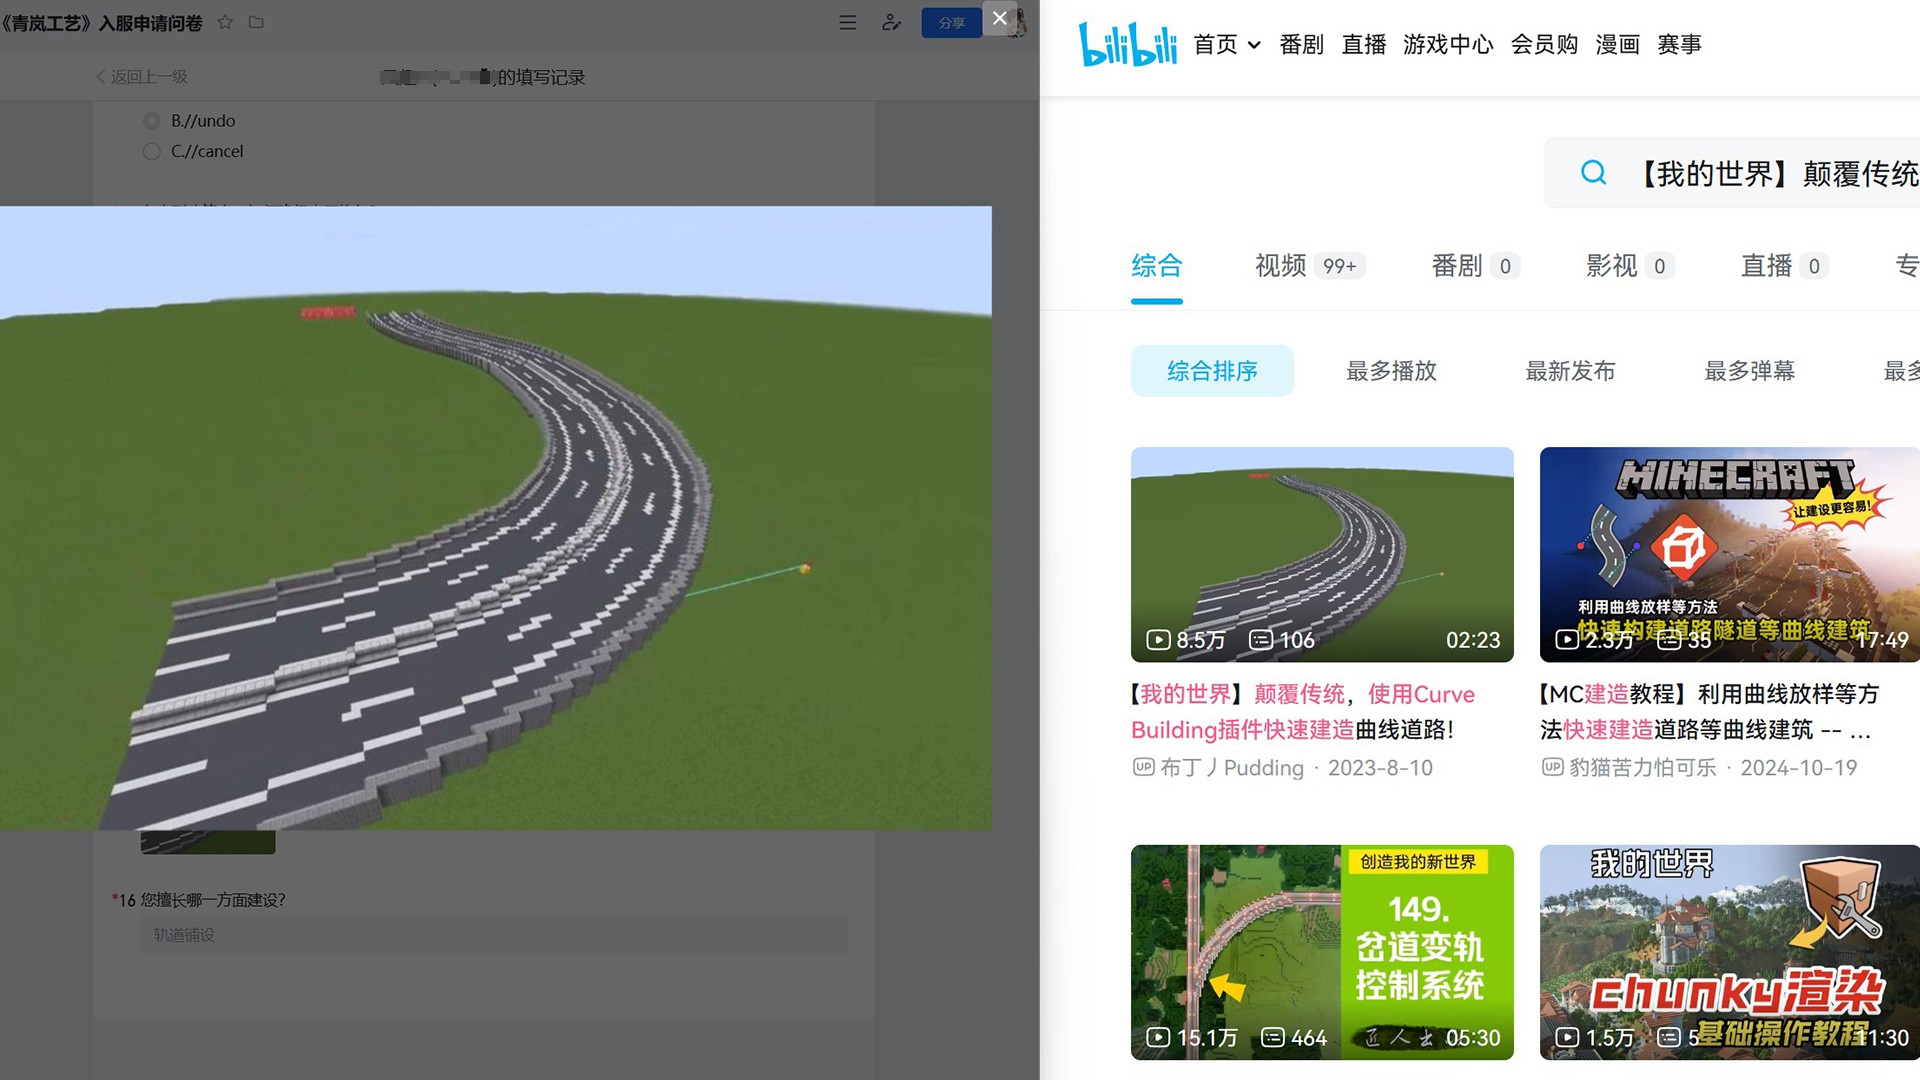Screen dimensions: 1920x1080
Task: Visit uploader 布丁丿Pudding's page
Action: coord(1232,767)
